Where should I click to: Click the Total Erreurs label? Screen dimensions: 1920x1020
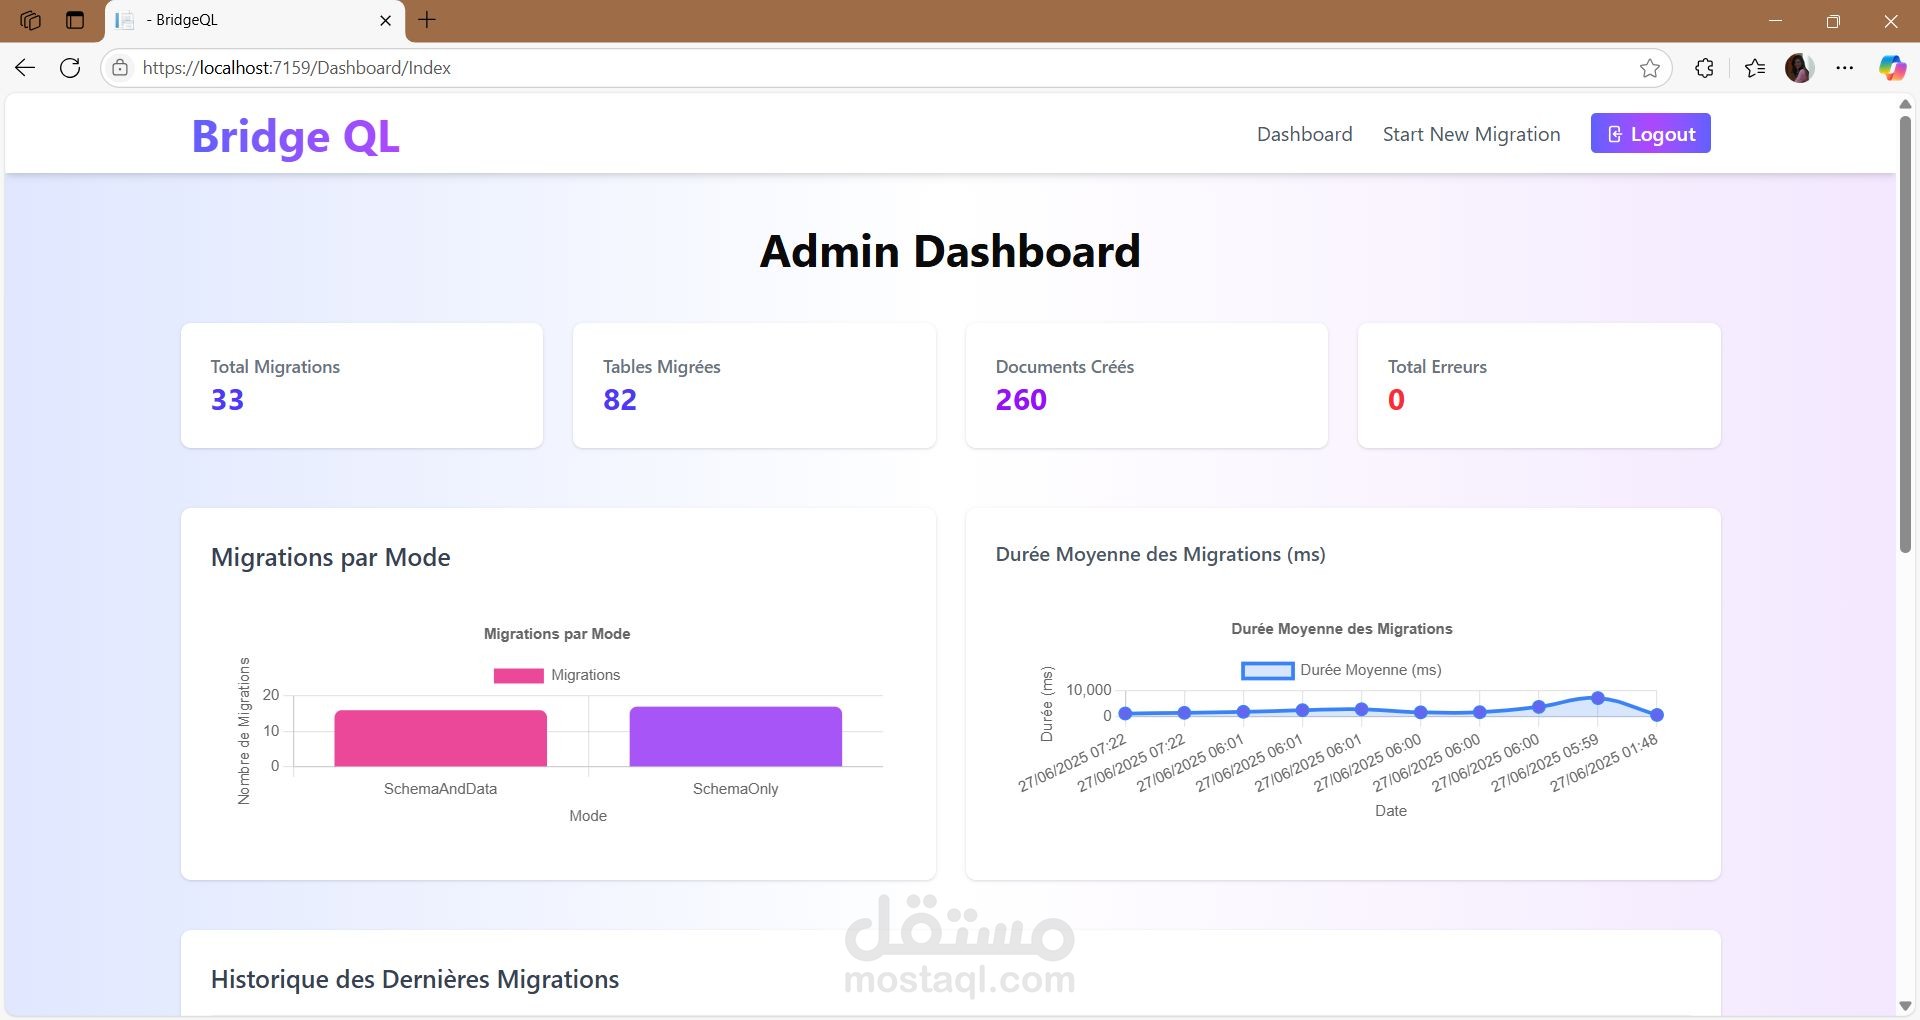tap(1437, 367)
